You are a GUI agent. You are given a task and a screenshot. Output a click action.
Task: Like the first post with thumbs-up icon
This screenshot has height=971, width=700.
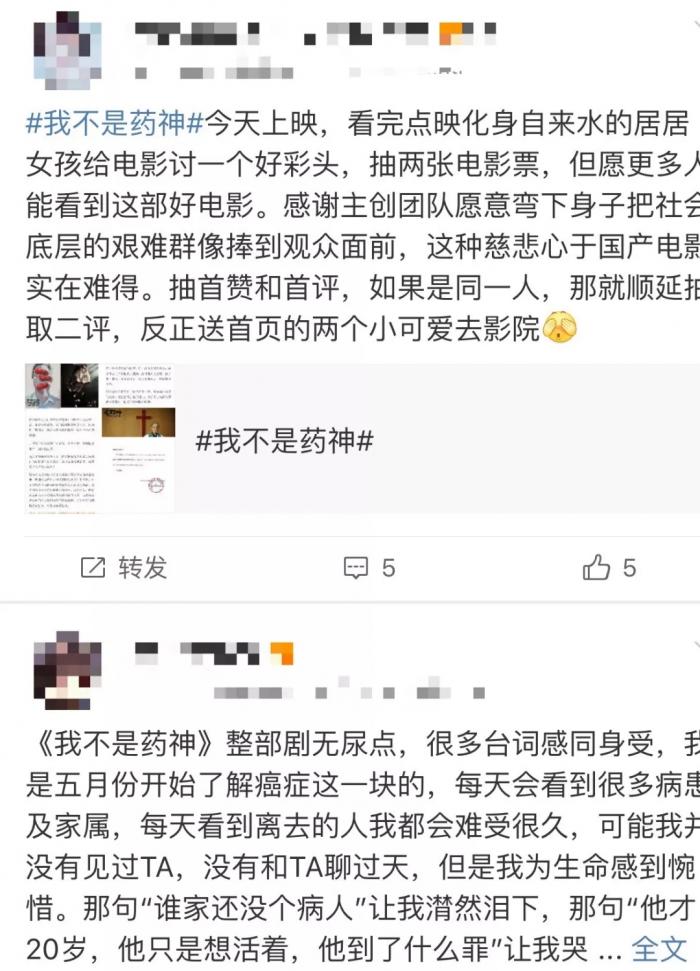(x=596, y=567)
